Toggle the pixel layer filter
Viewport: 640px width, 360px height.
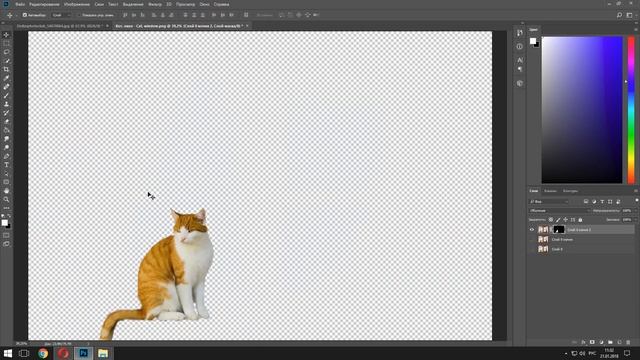pyautogui.click(x=586, y=202)
